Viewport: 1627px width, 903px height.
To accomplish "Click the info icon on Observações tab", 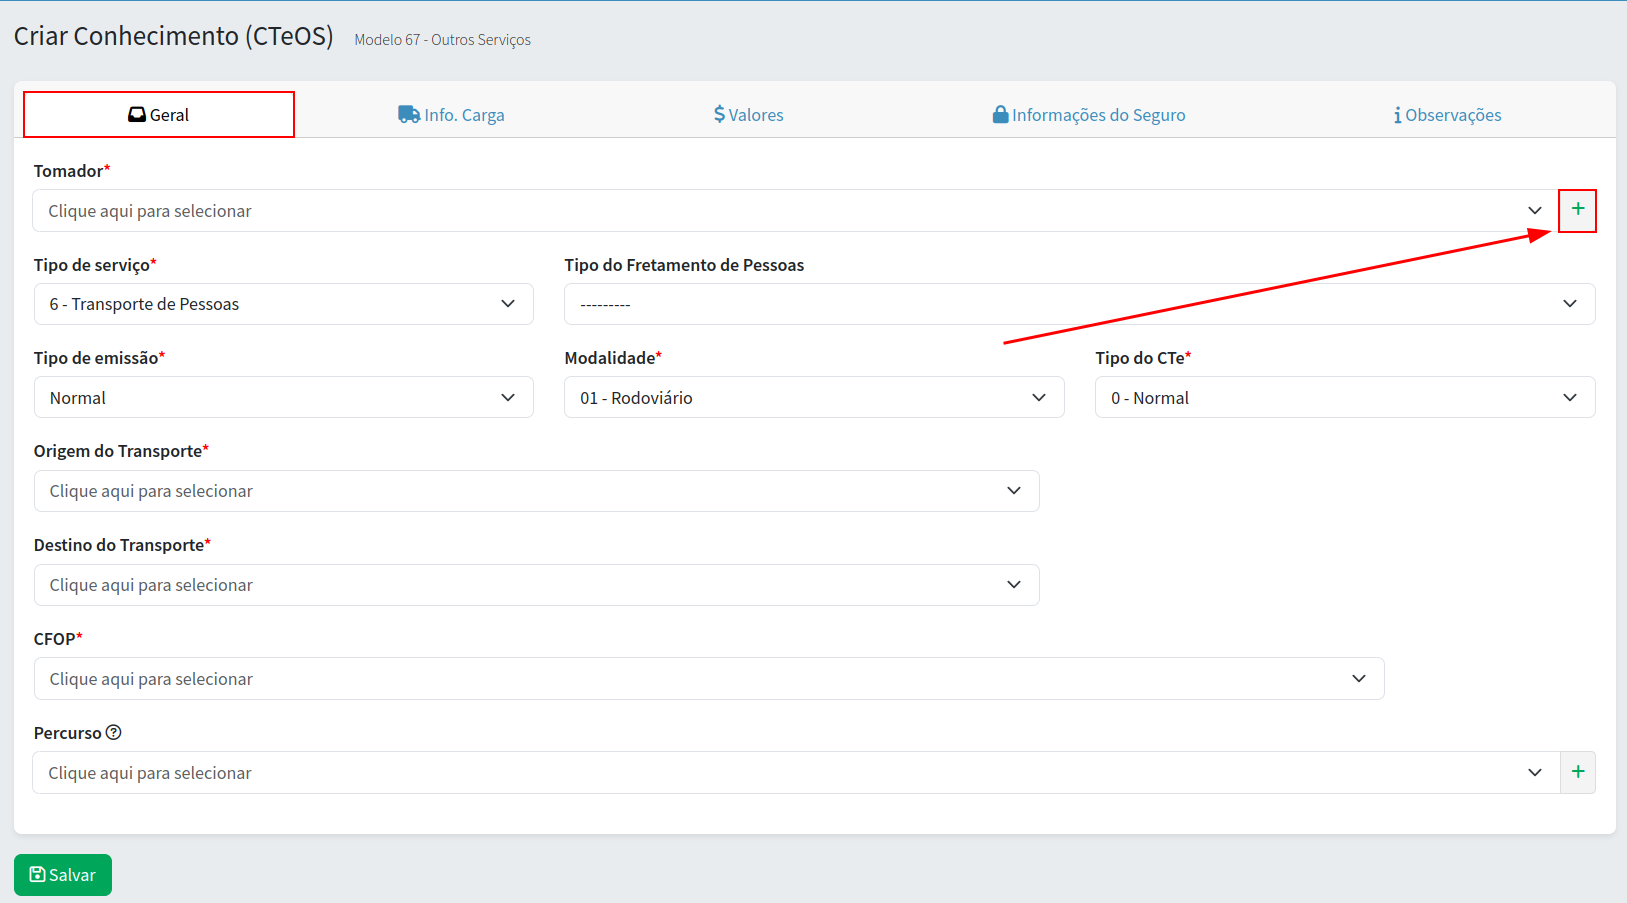I will click(x=1397, y=116).
